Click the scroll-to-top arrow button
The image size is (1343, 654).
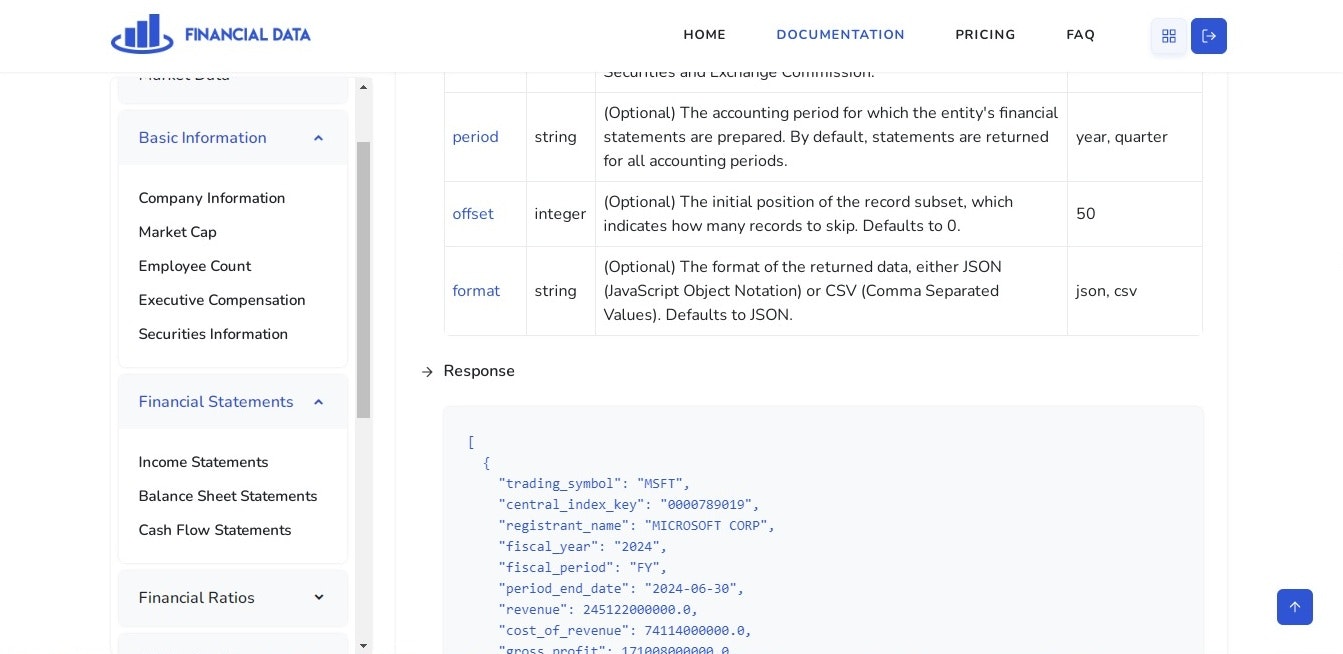point(1295,607)
